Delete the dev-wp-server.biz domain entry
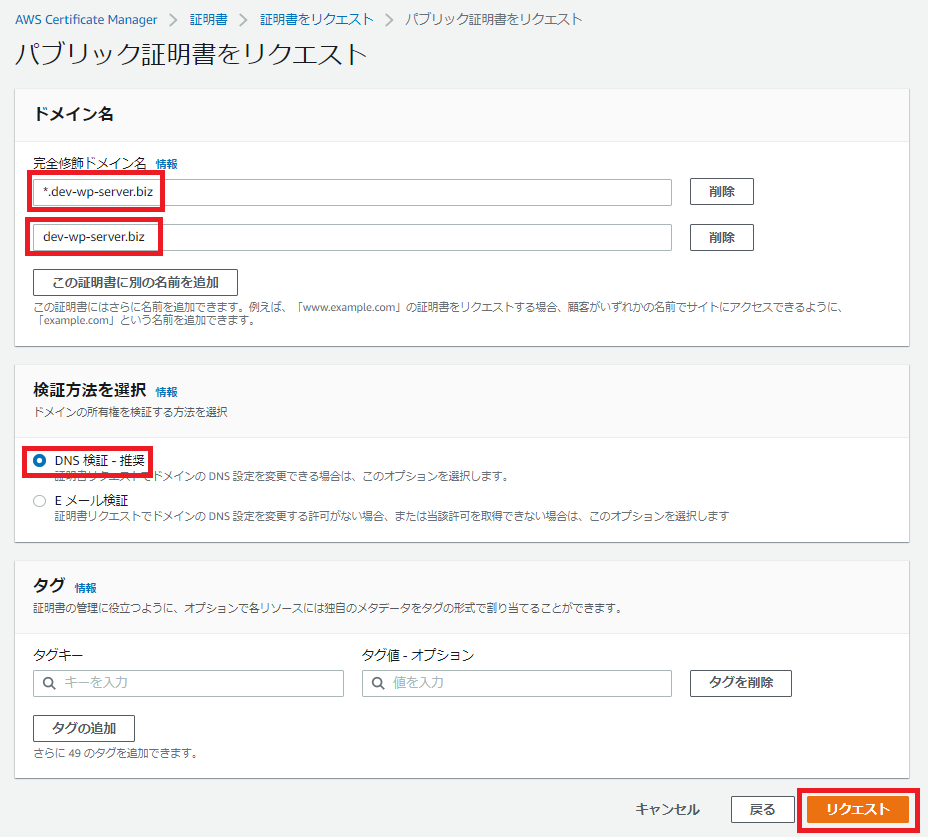The height and width of the screenshot is (837, 928). 721,237
